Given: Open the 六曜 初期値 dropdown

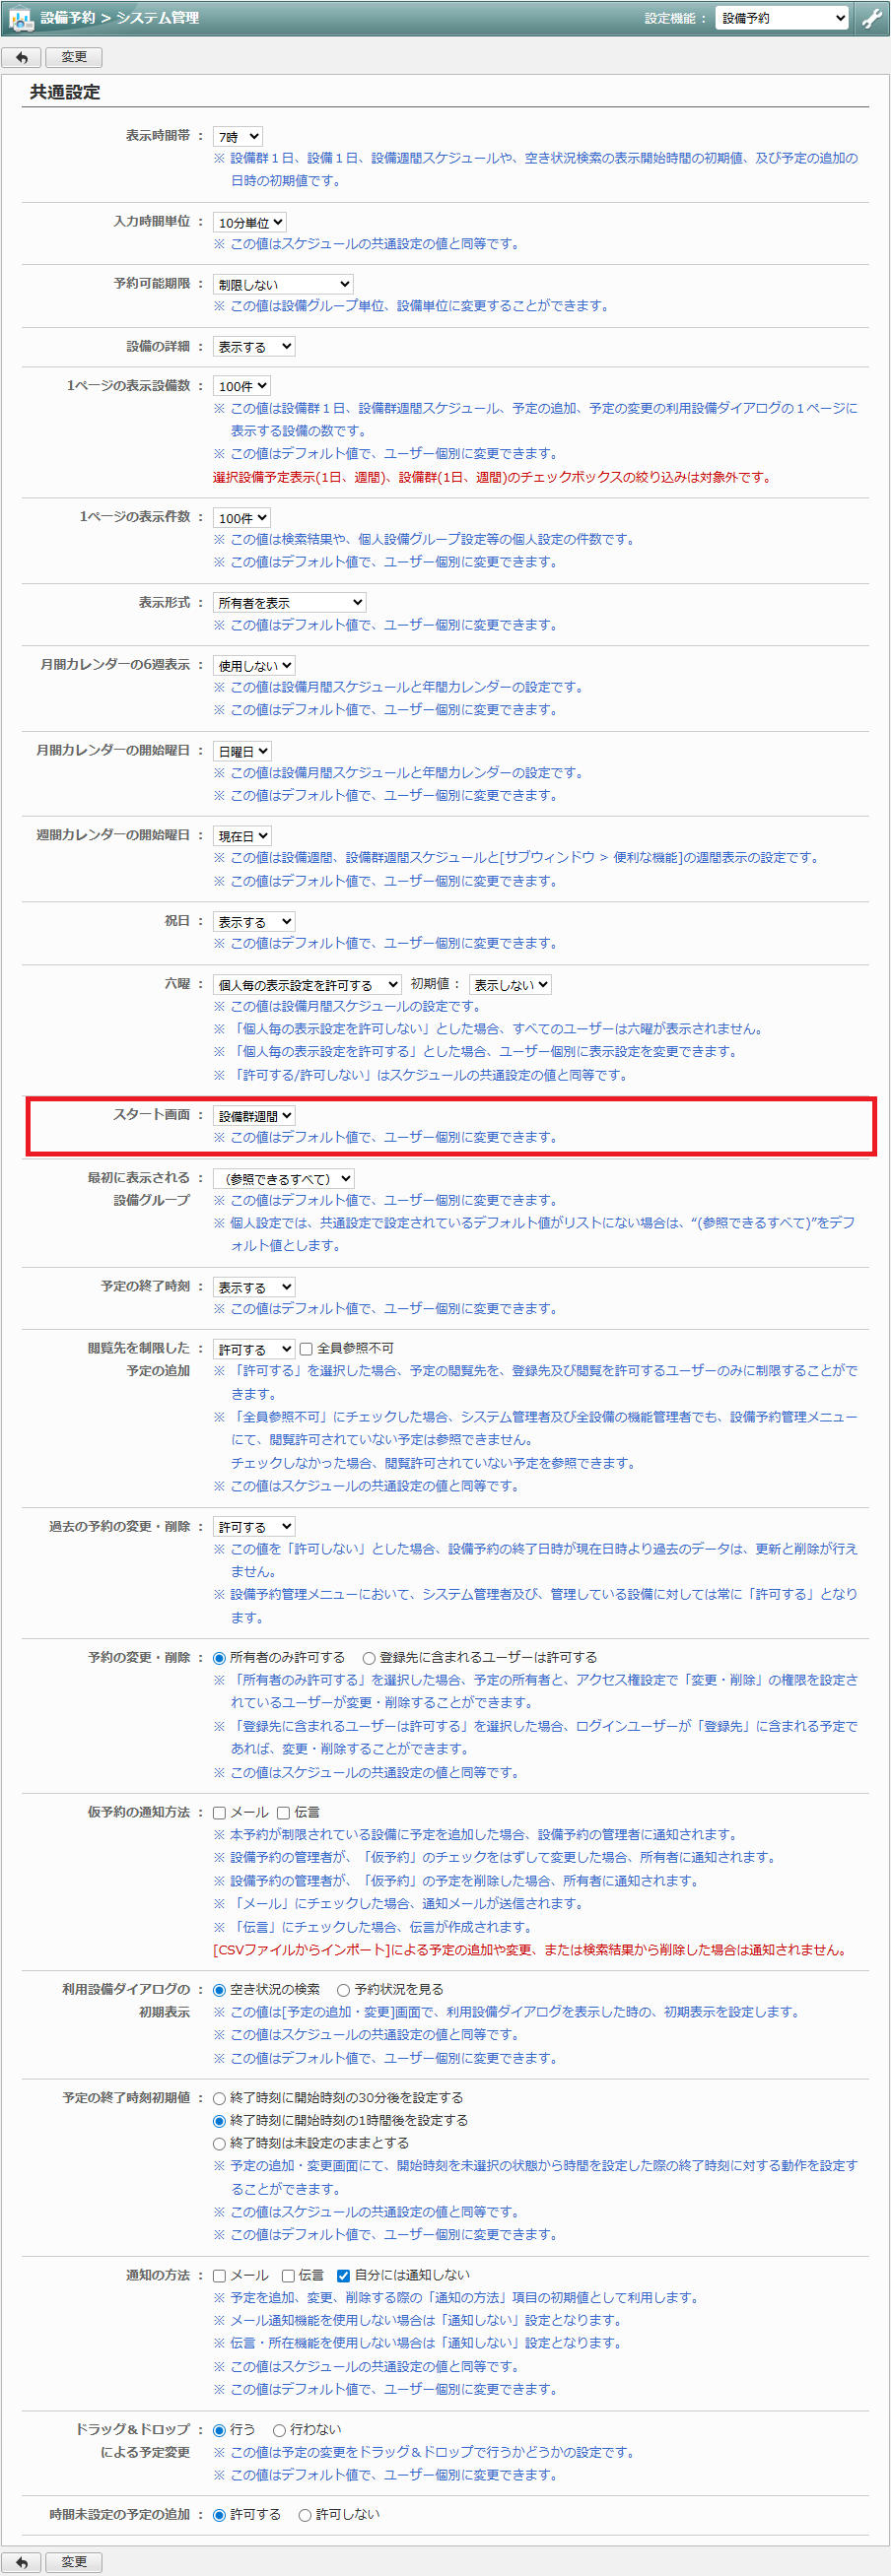Looking at the screenshot, I should (510, 985).
